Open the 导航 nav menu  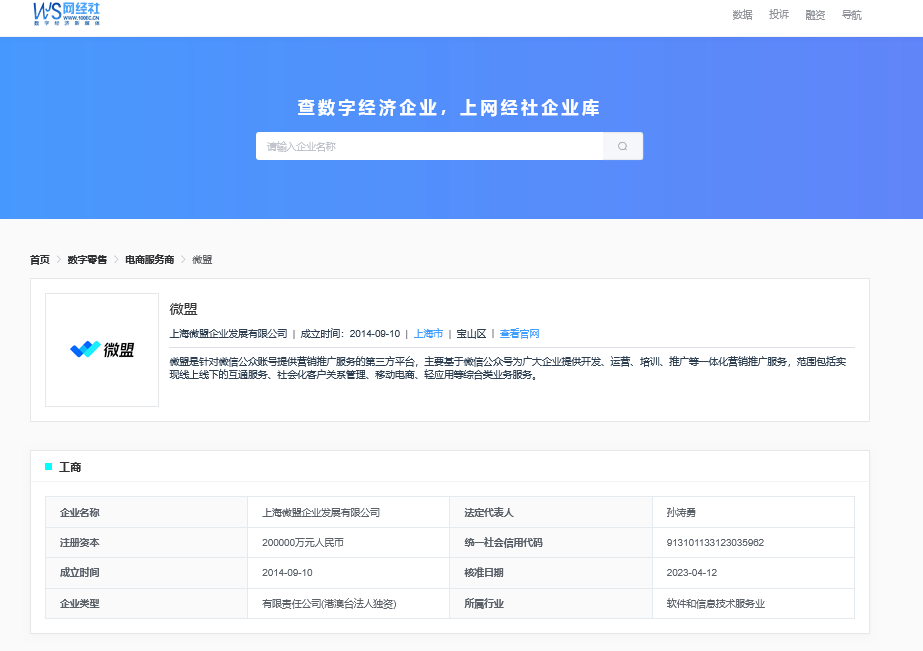pyautogui.click(x=852, y=15)
